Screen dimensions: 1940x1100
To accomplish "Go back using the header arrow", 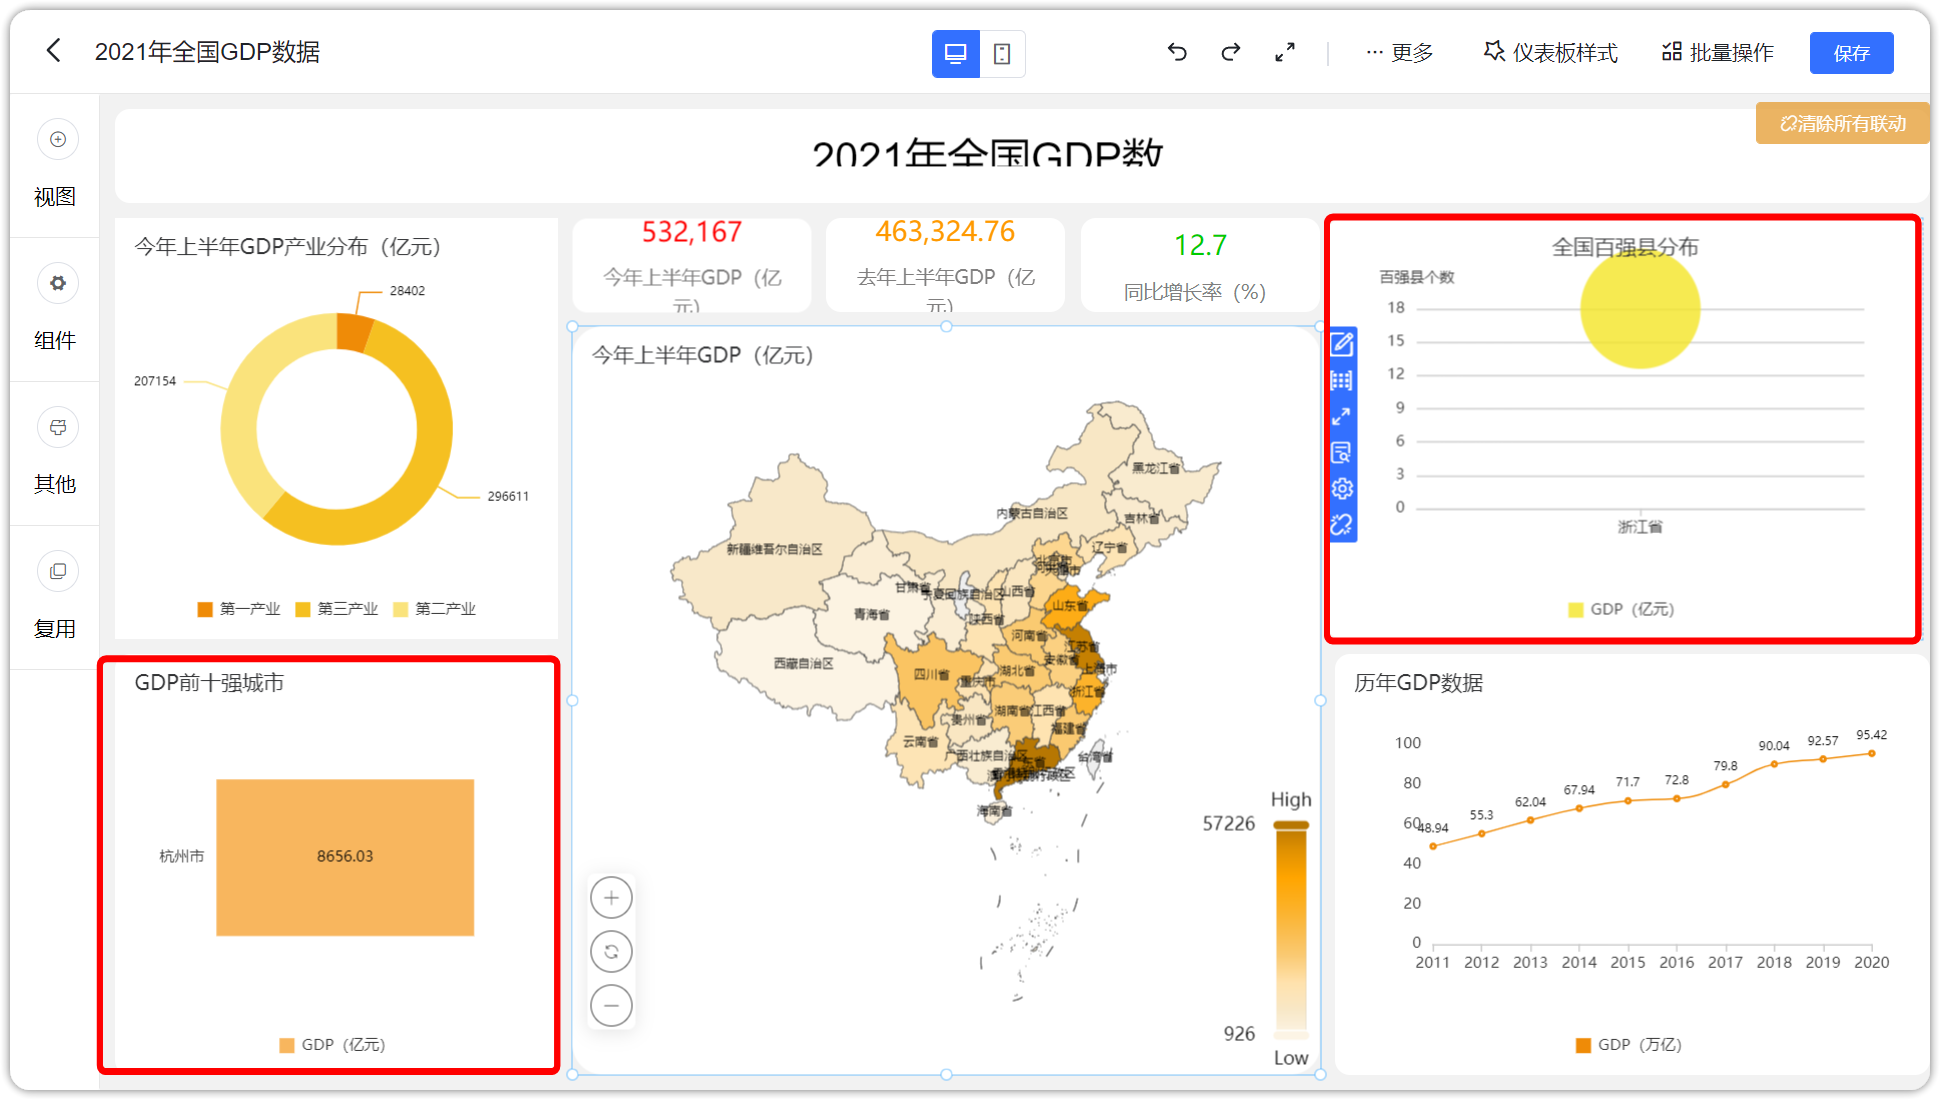I will 54,51.
